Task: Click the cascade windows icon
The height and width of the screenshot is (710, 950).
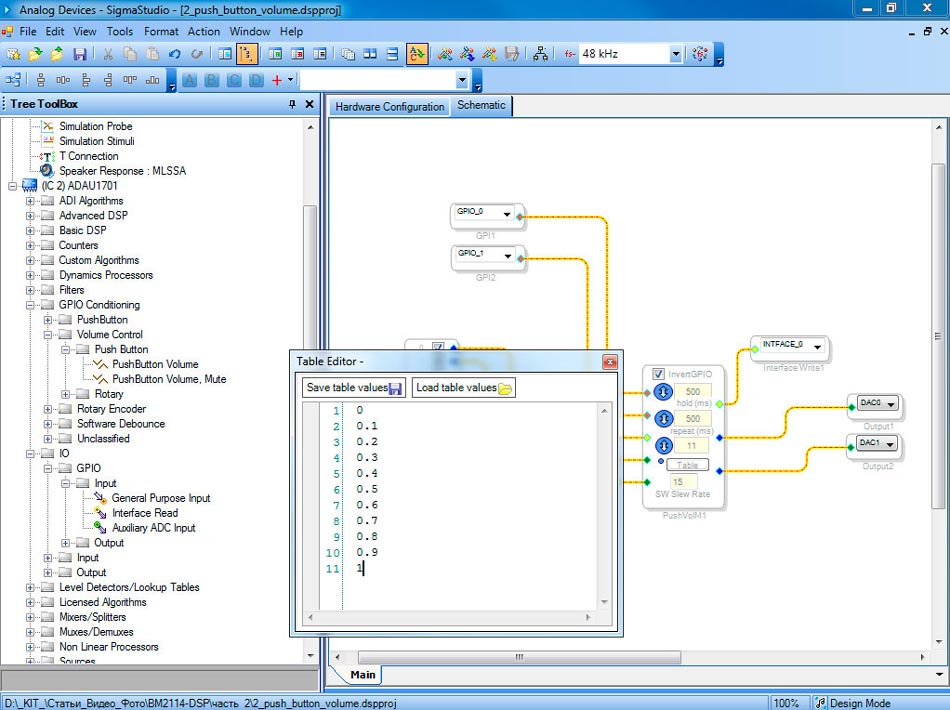Action: click(348, 54)
